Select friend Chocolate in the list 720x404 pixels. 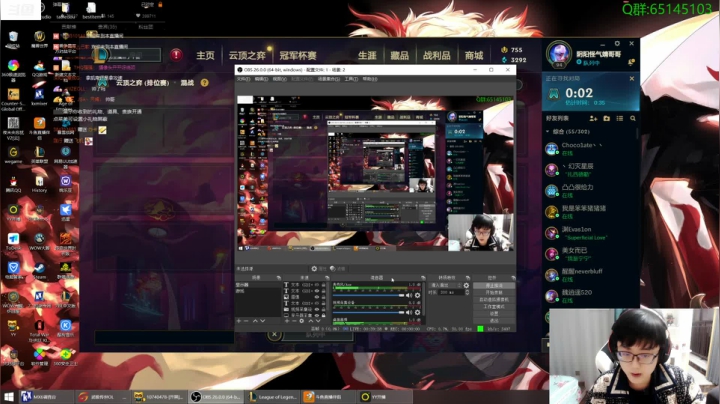click(x=590, y=149)
